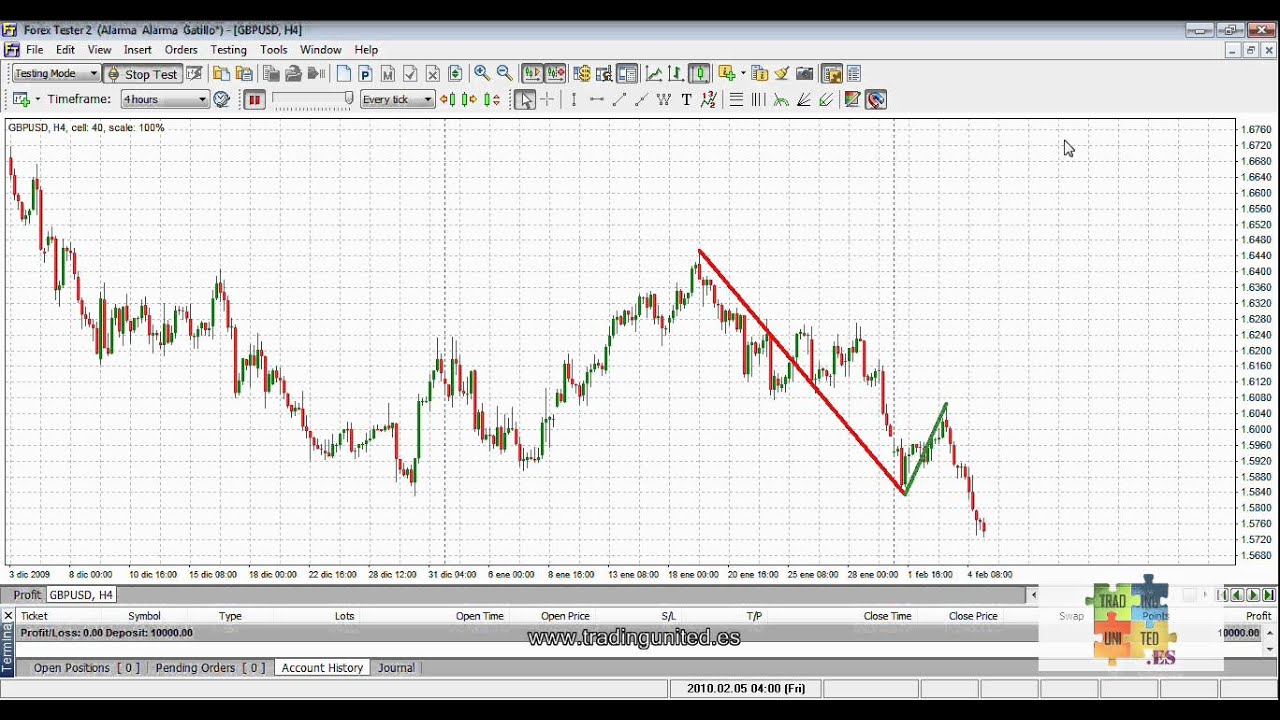Open the Testing Mode dropdown
Screen dimensions: 1280x720
[56, 74]
